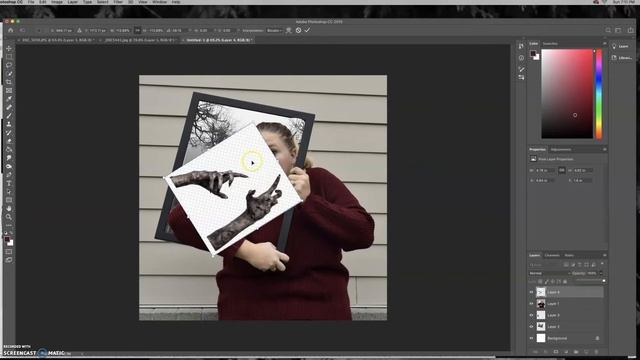Click the Background layer thumbnail
640x360 pixels.
(x=541, y=338)
